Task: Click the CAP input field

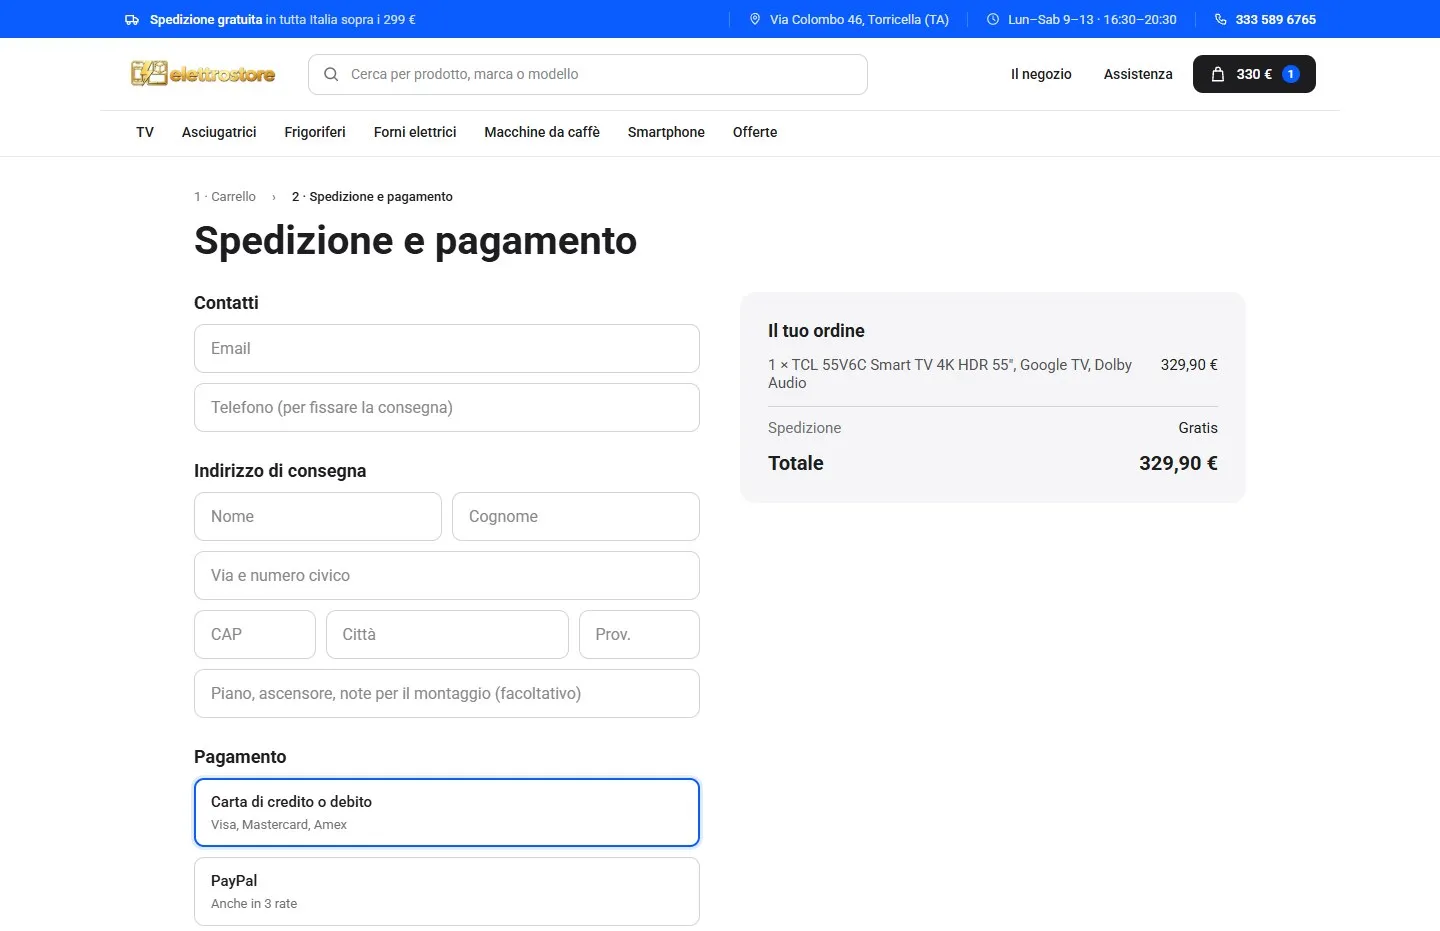Action: [255, 634]
